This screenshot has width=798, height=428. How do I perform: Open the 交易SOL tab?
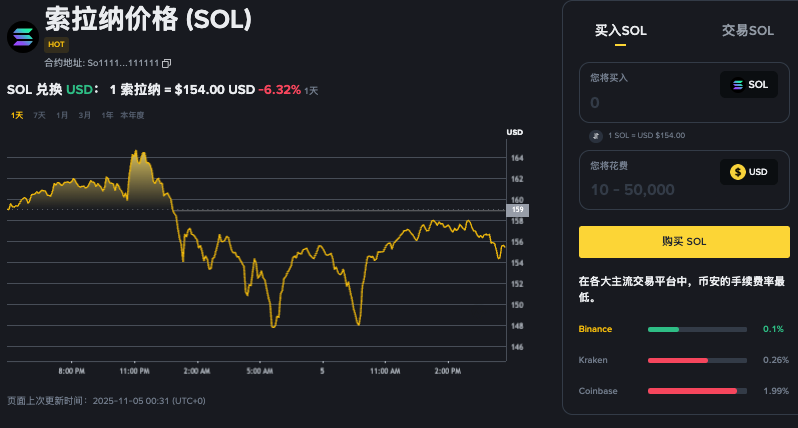(x=747, y=31)
